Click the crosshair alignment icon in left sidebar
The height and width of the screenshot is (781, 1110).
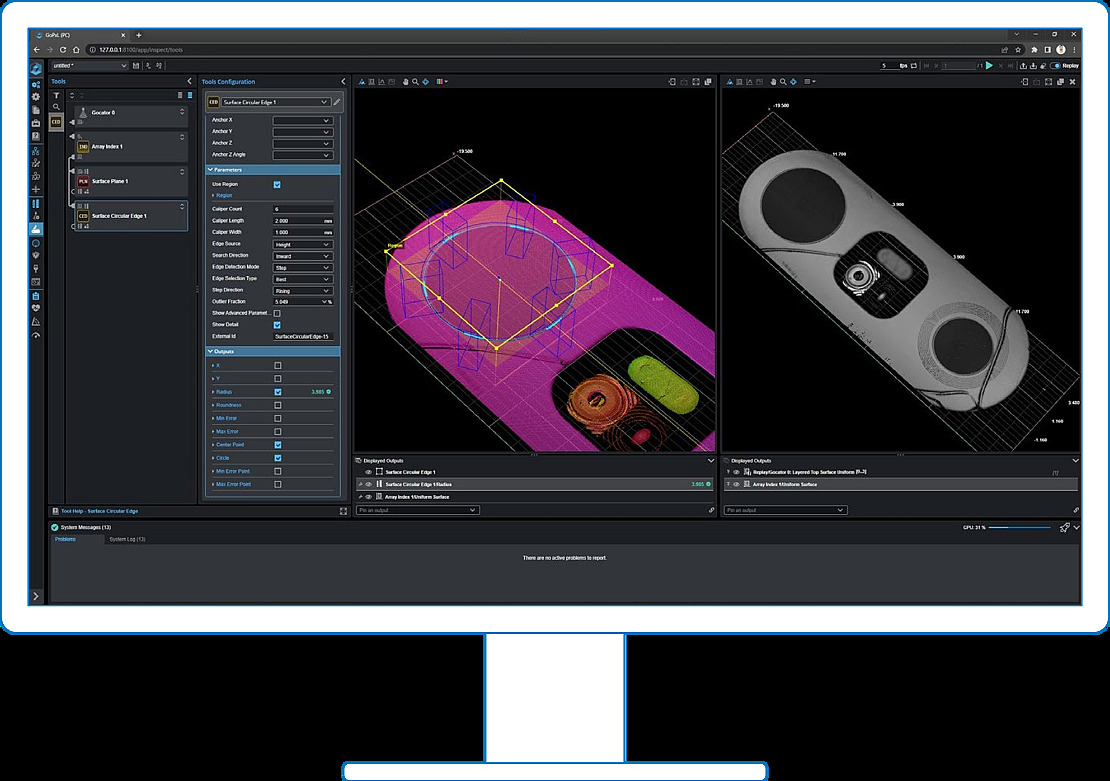tap(36, 190)
